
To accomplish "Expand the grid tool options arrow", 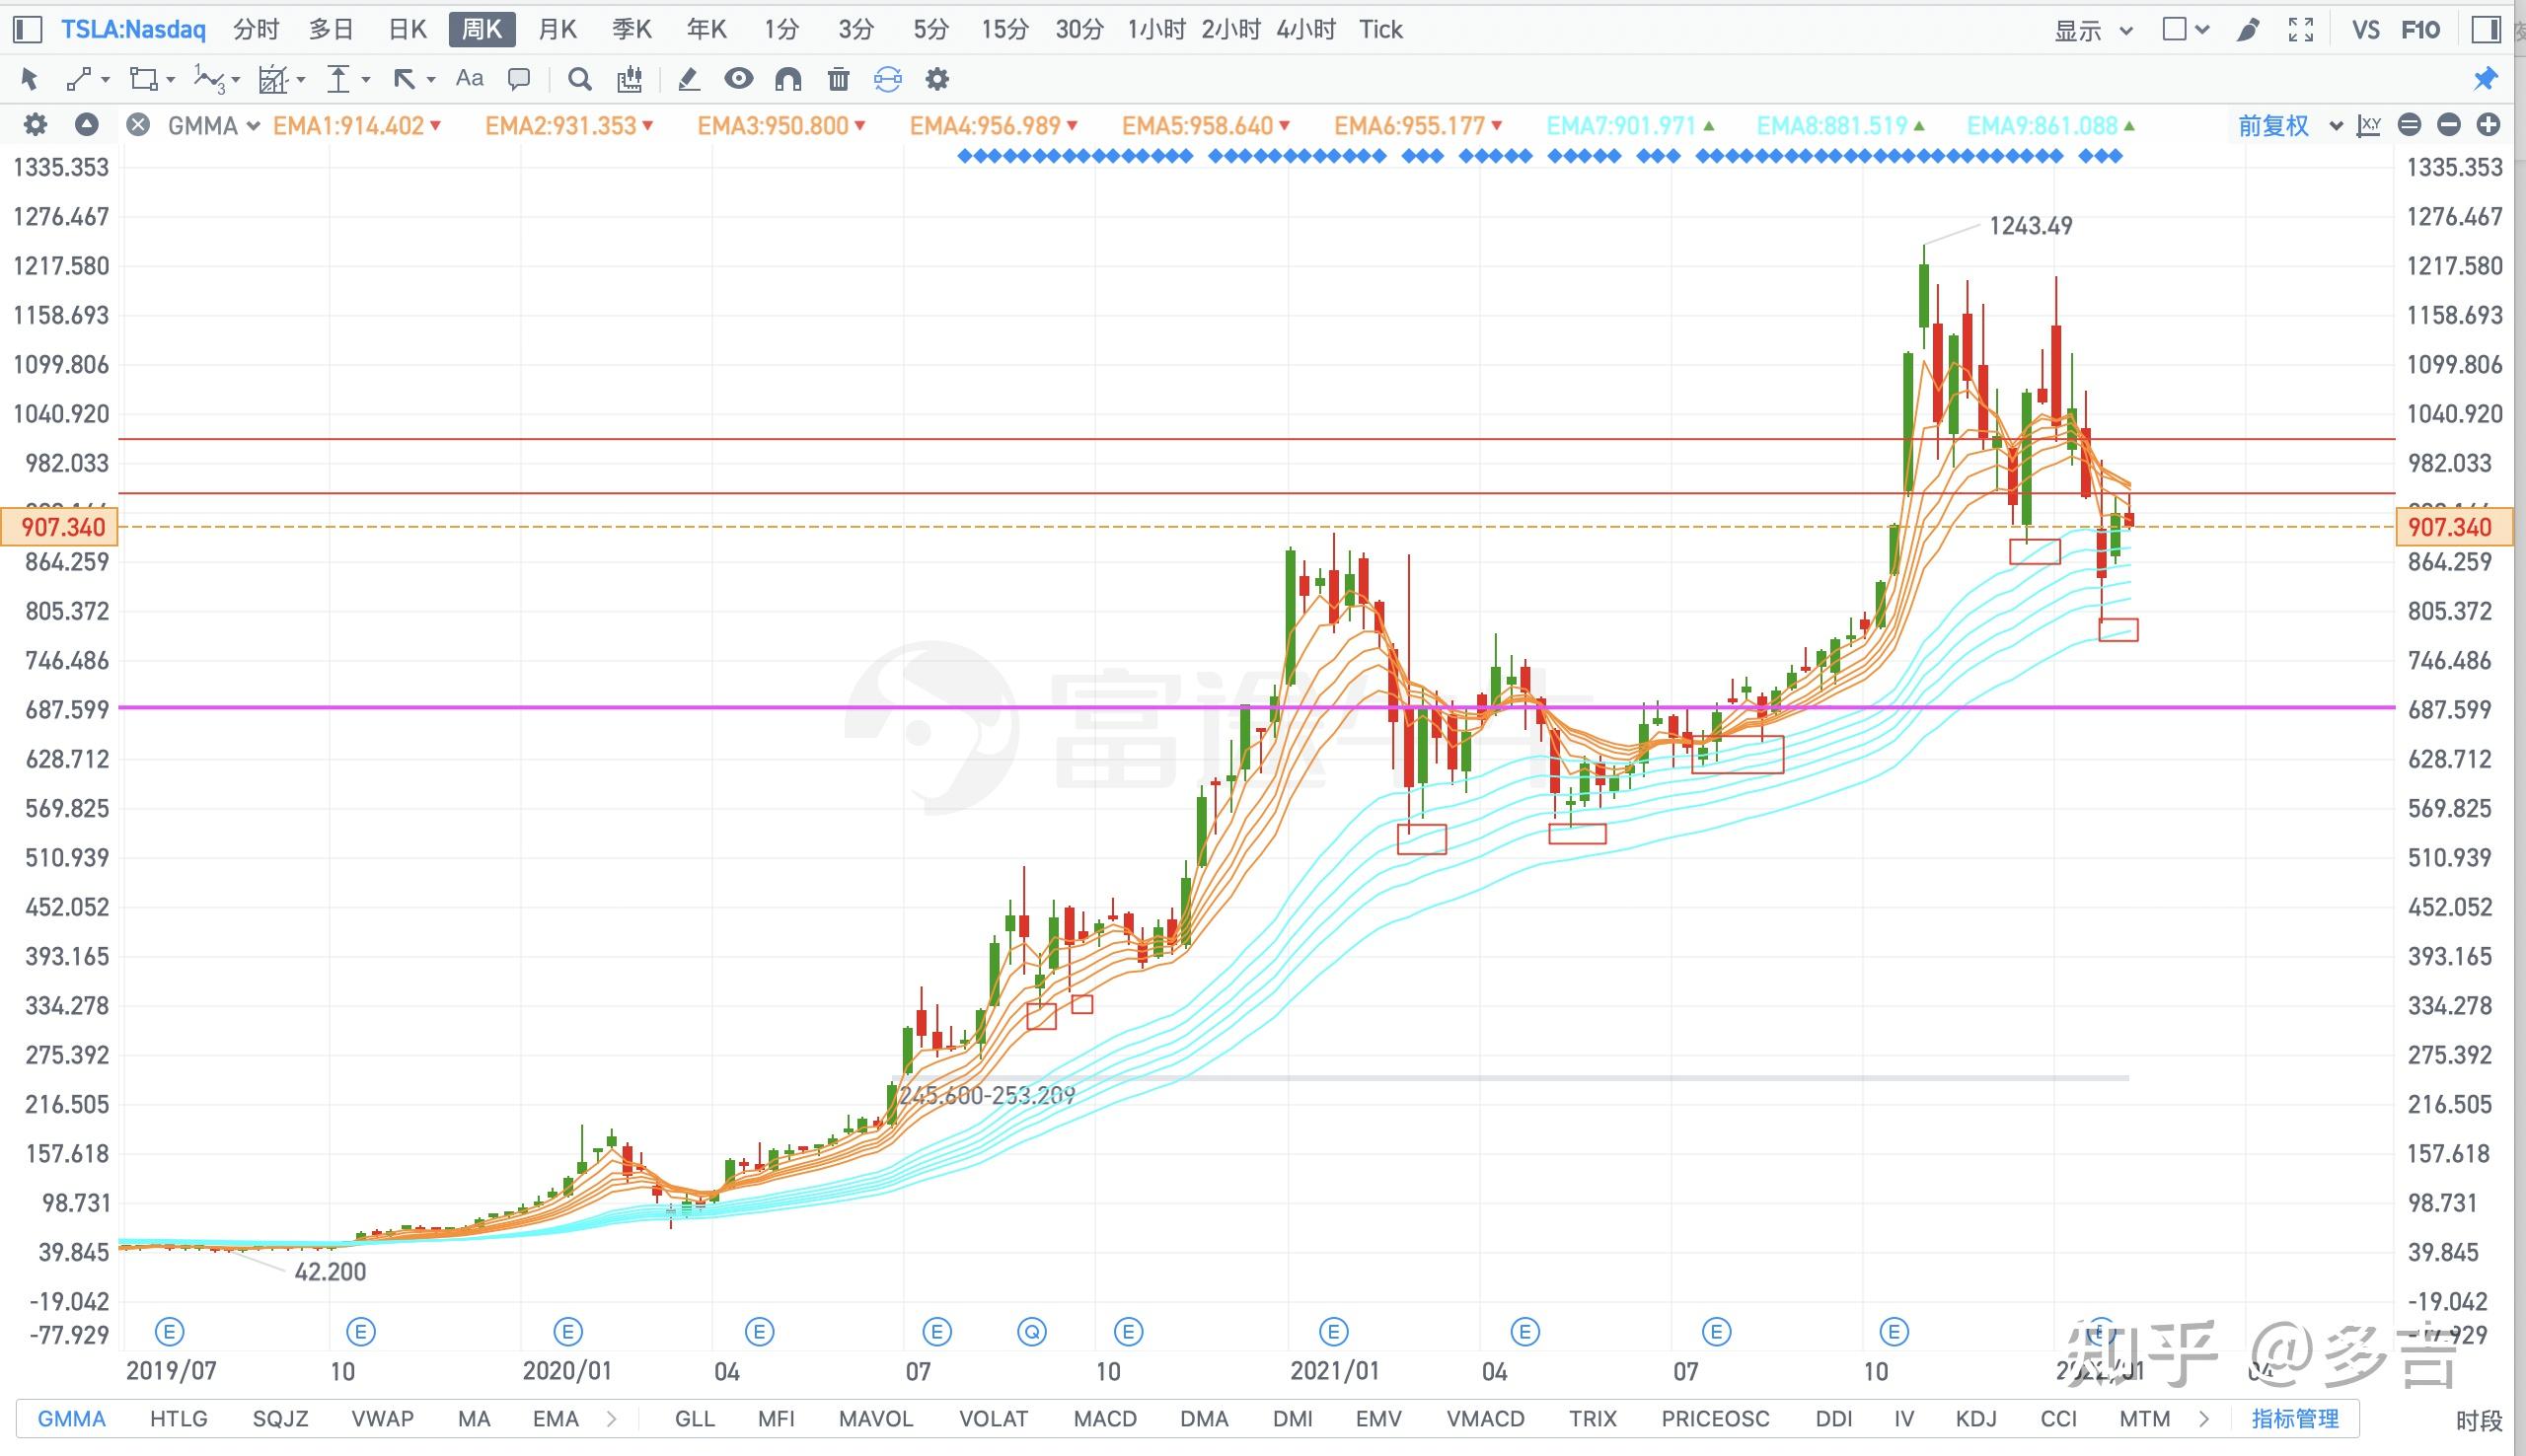I will tap(301, 79).
